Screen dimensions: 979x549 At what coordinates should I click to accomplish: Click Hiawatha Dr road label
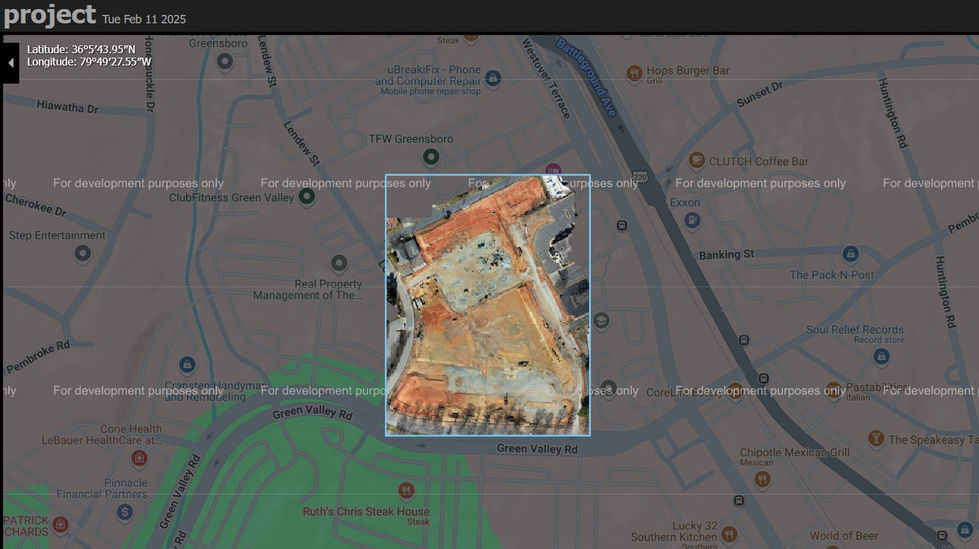pos(67,107)
